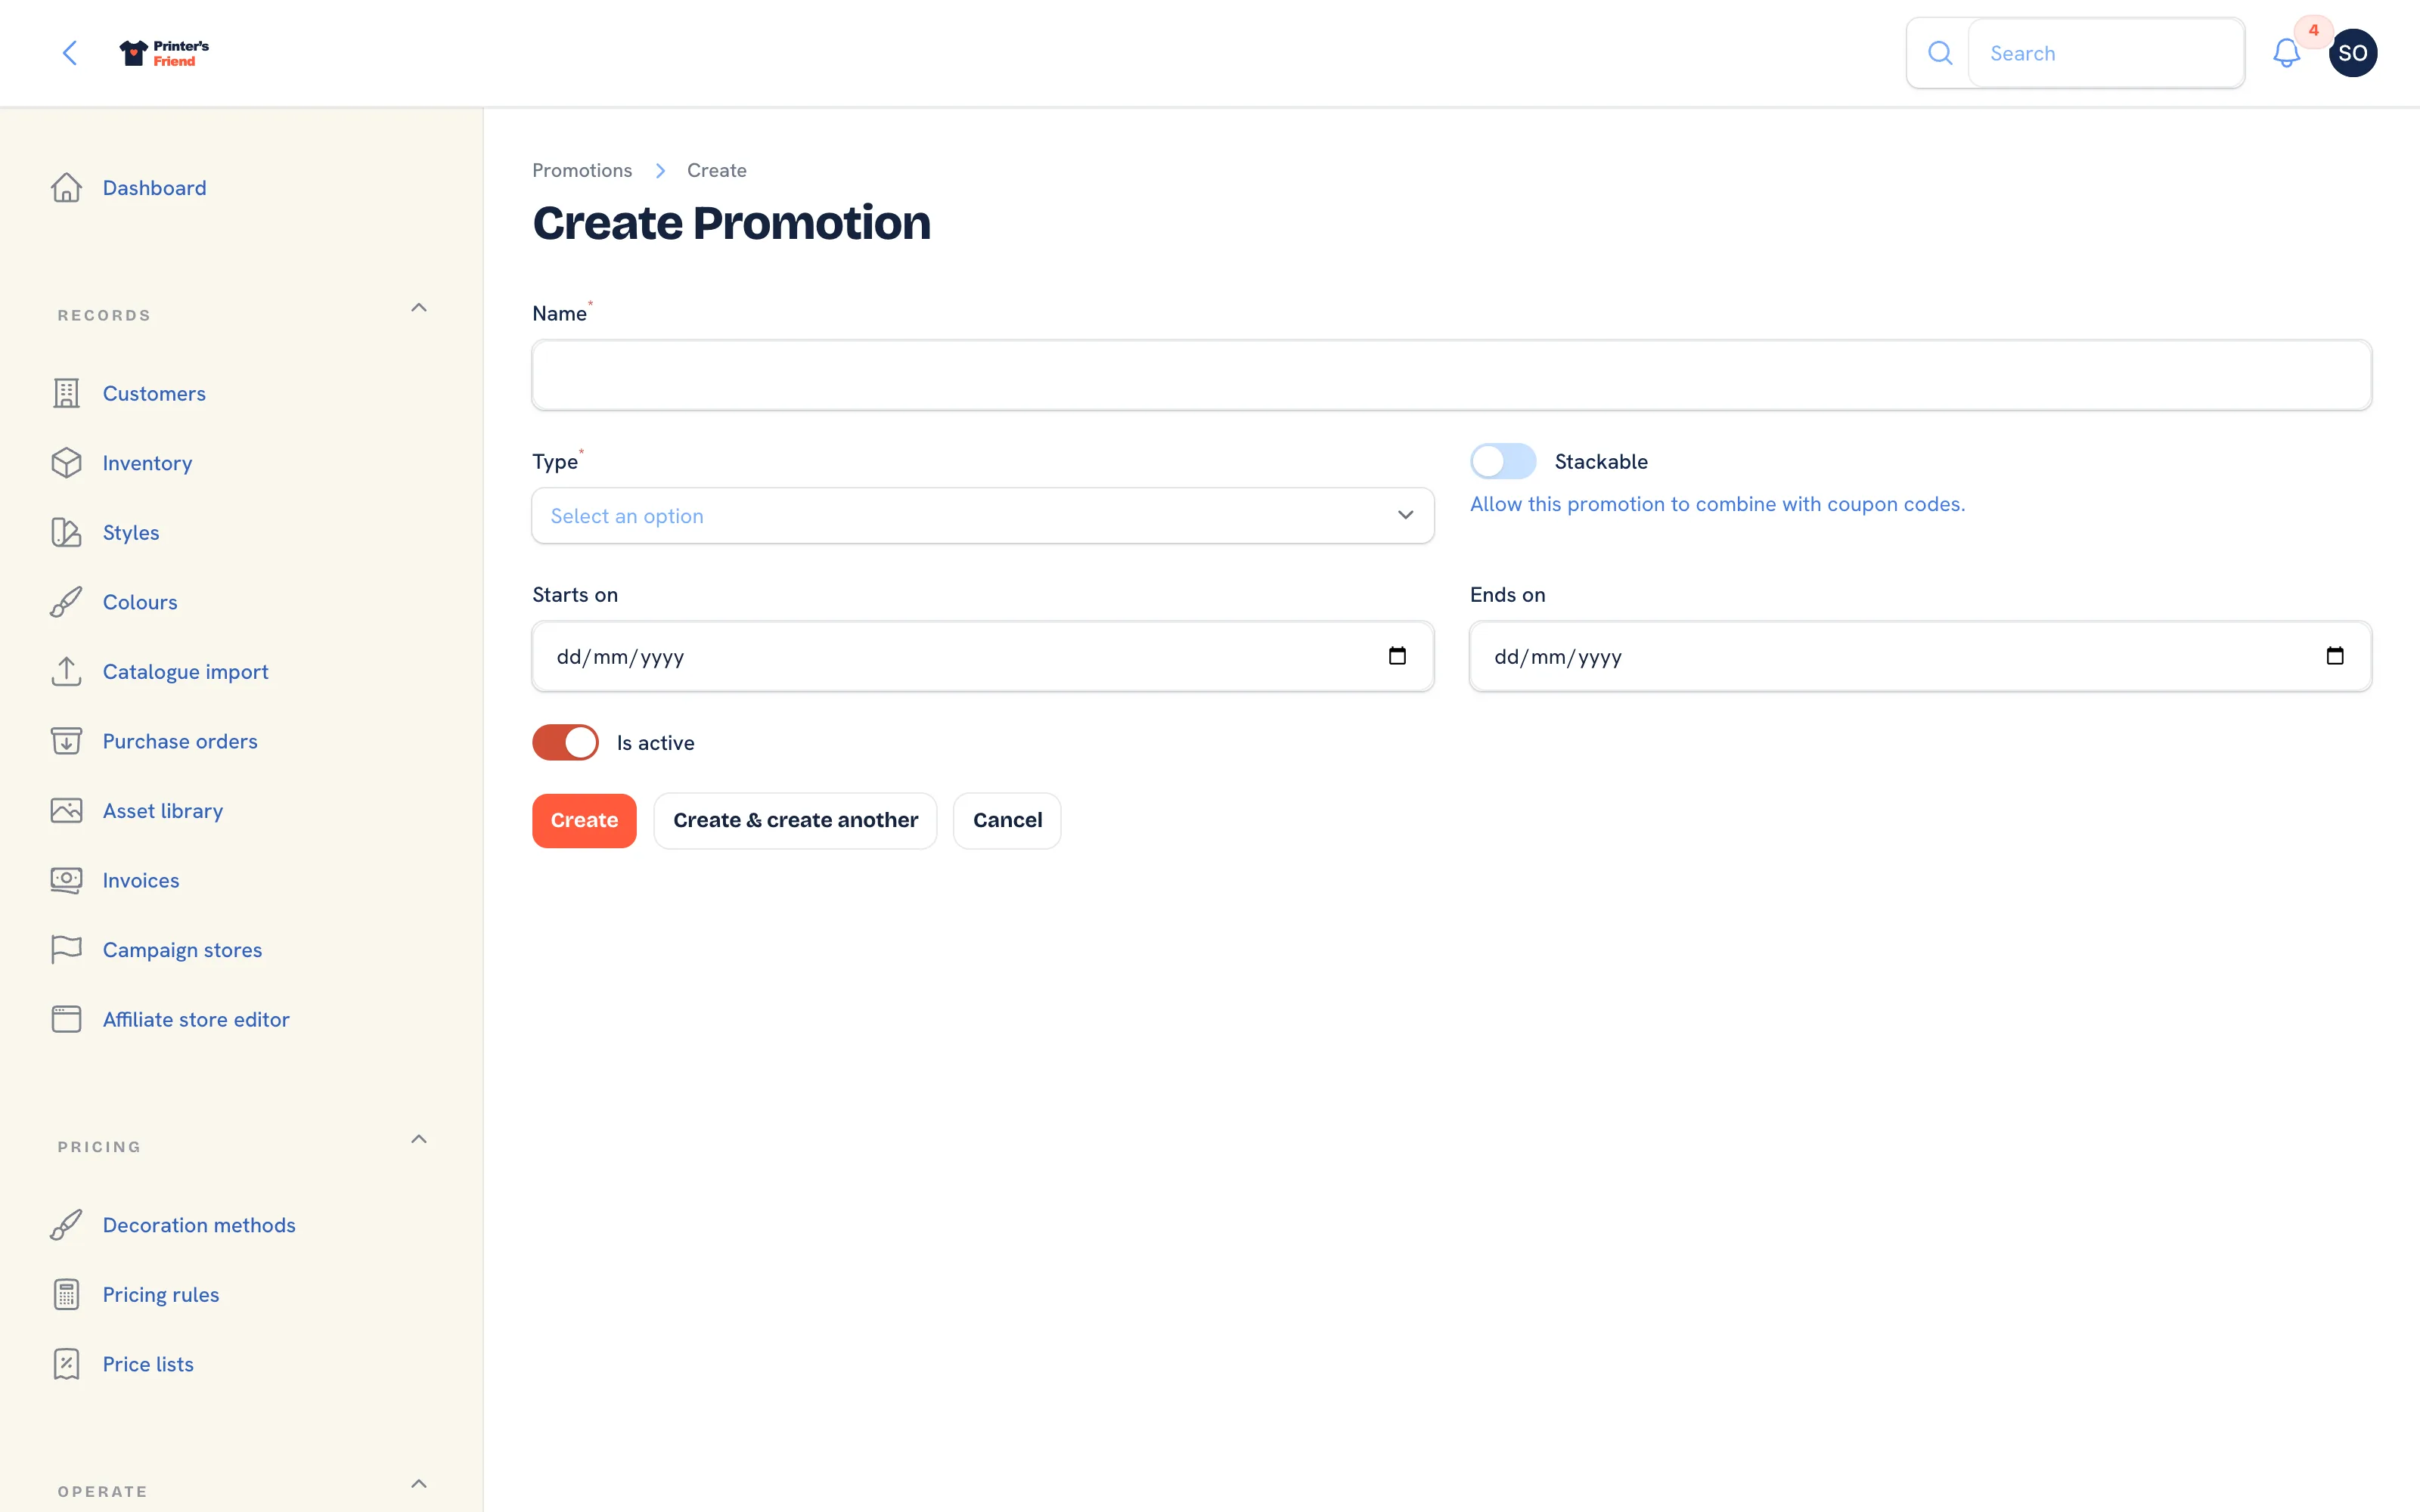Open the notifications bell
The height and width of the screenshot is (1512, 2420).
pos(2286,53)
